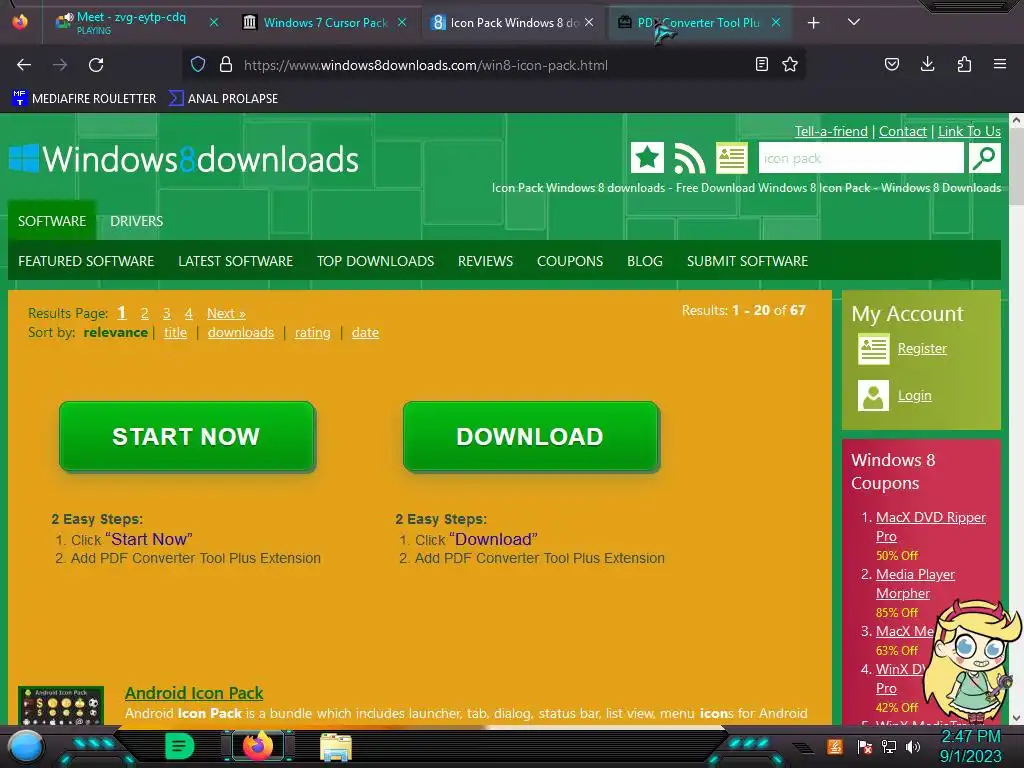The image size is (1024, 768).
Task: Open LATEST SOFTWARE menu item
Action: 236,261
